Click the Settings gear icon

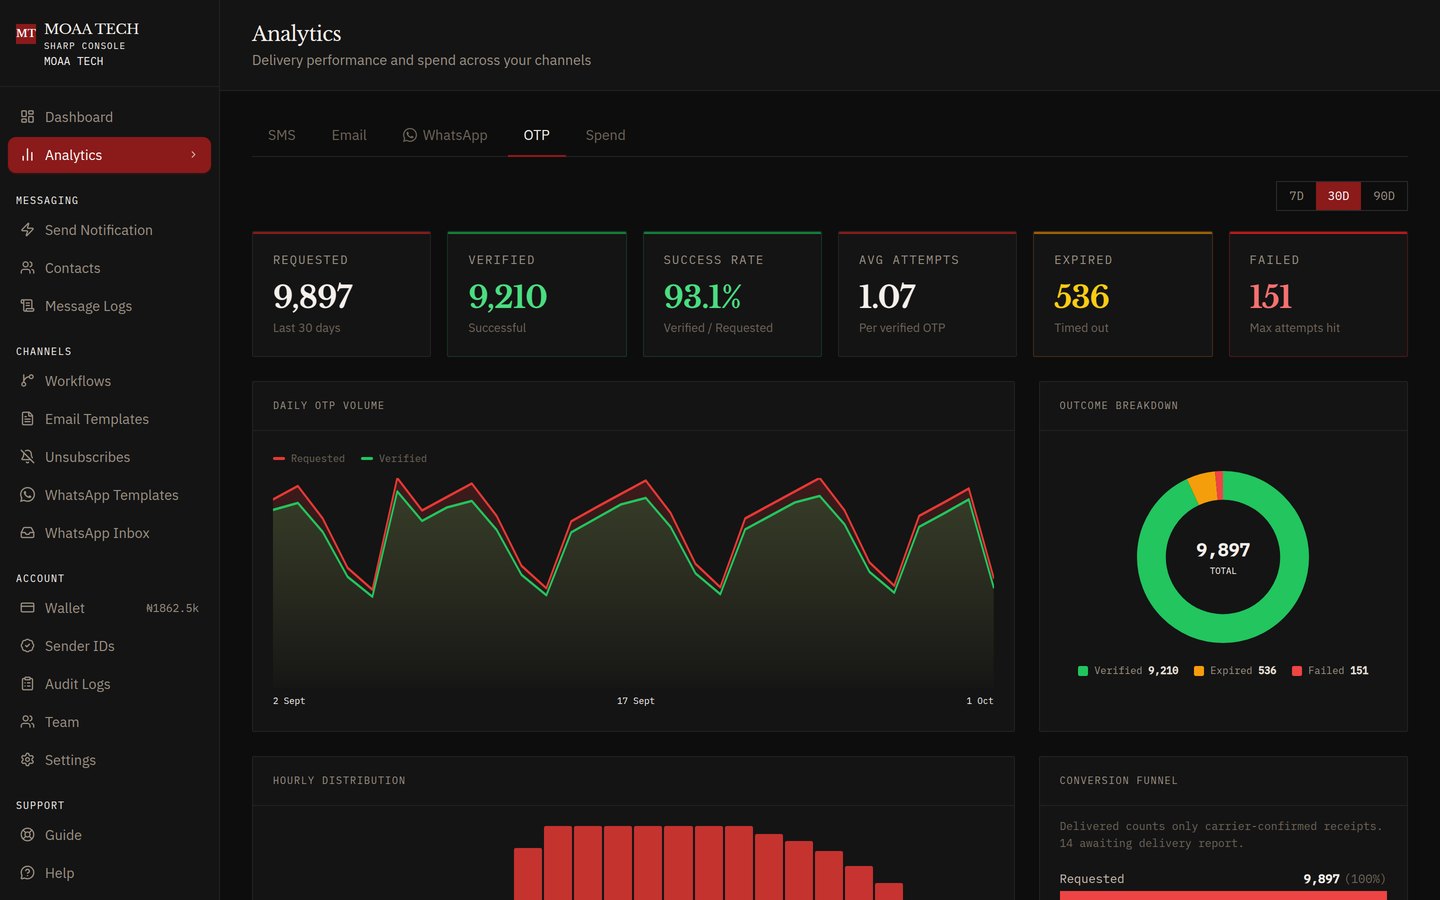pyautogui.click(x=27, y=760)
